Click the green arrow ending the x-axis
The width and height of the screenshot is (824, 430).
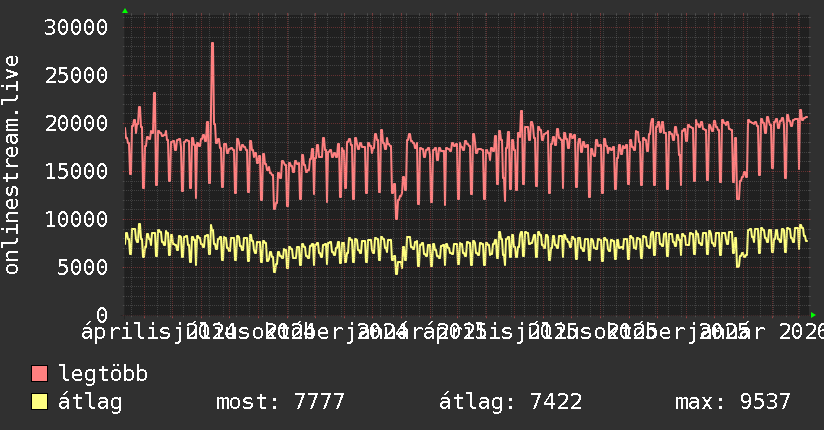[x=813, y=315]
